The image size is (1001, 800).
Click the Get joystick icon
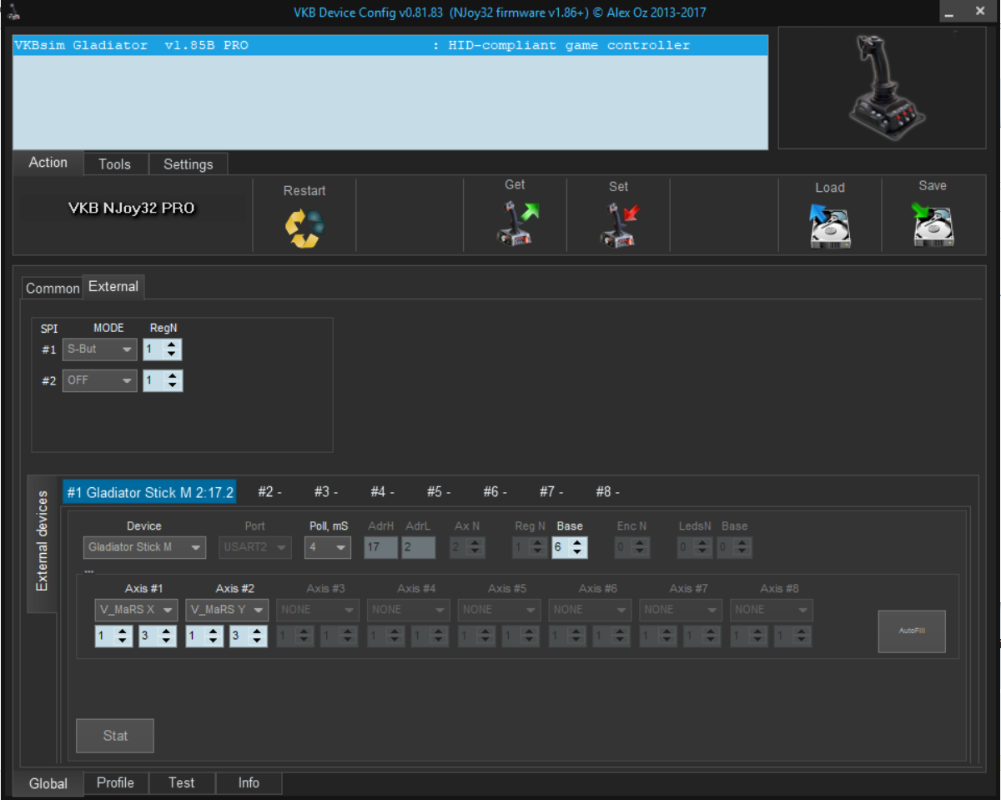click(516, 223)
